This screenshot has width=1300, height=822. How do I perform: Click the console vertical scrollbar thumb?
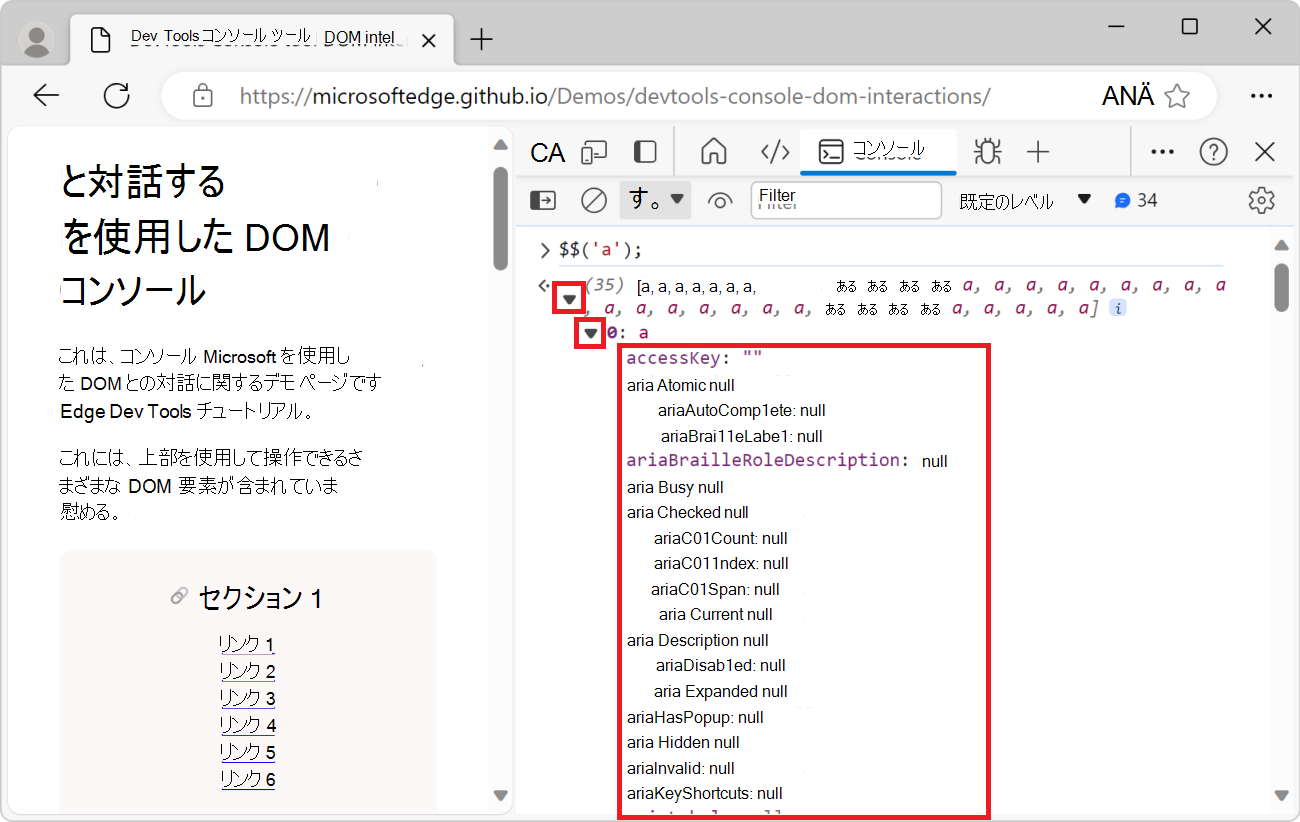tap(1281, 287)
